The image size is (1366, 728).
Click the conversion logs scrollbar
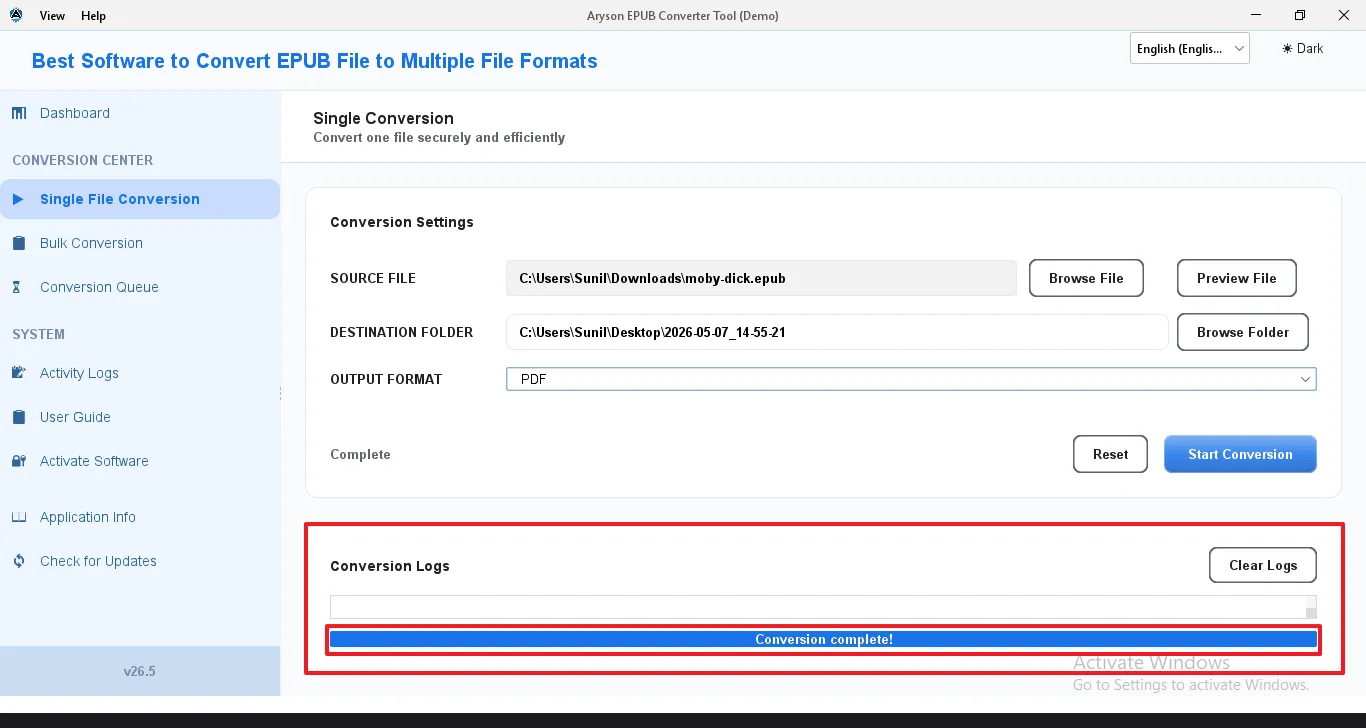[1311, 607]
